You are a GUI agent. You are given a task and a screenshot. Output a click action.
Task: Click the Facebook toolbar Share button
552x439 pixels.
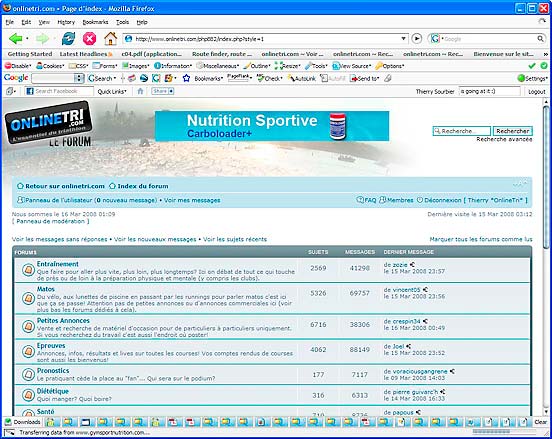click(x=163, y=91)
